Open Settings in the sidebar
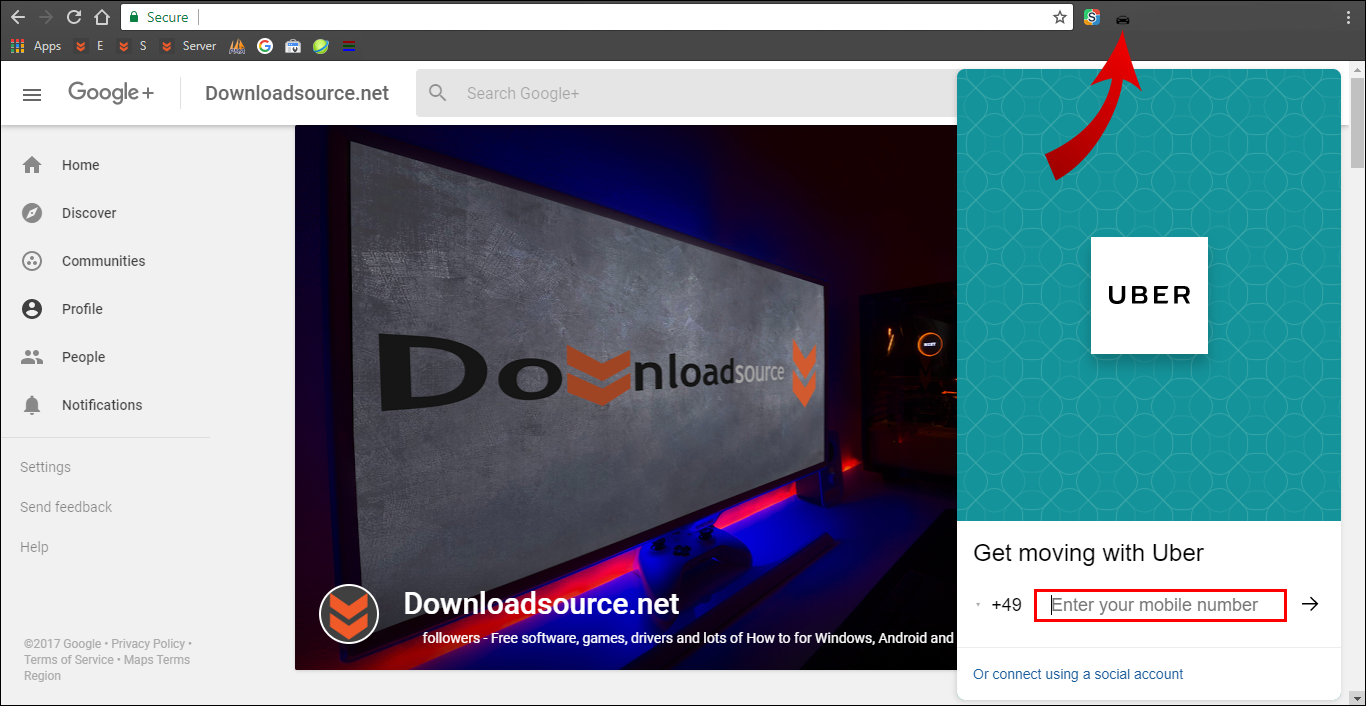 (45, 467)
